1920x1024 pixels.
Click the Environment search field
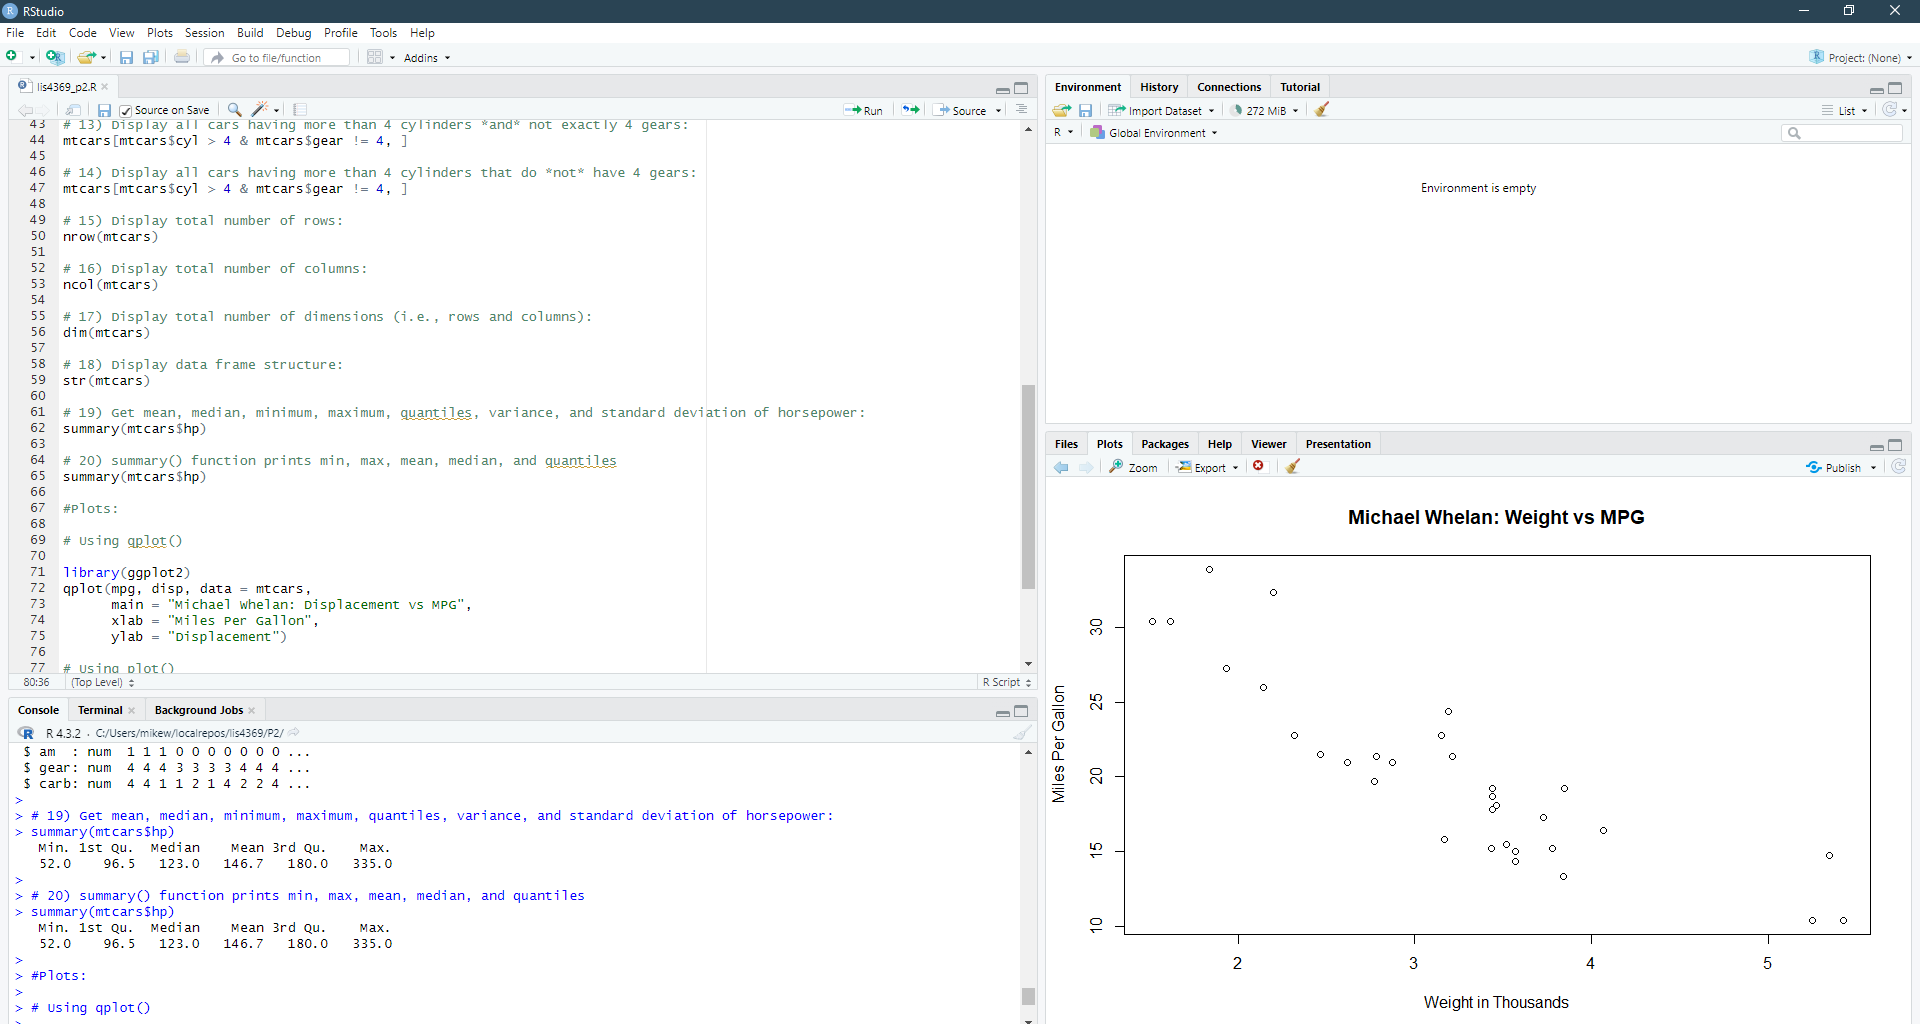point(1841,133)
